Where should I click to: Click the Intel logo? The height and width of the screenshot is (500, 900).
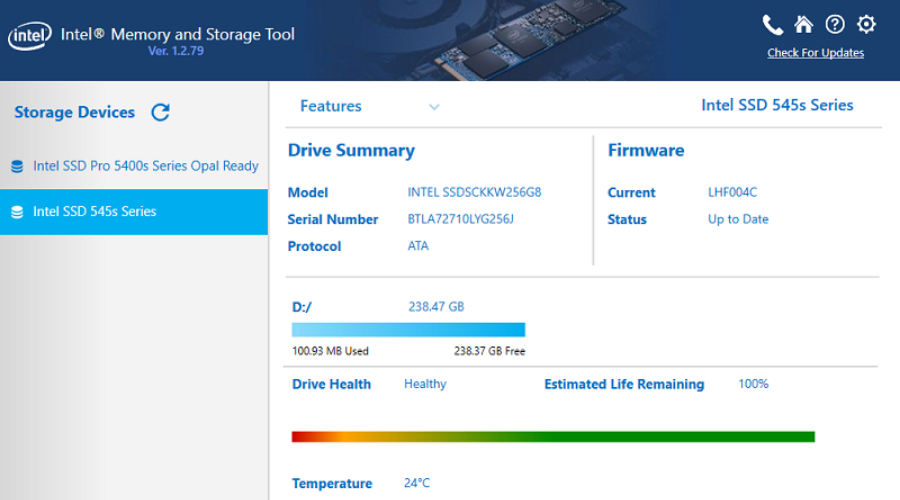point(29,36)
